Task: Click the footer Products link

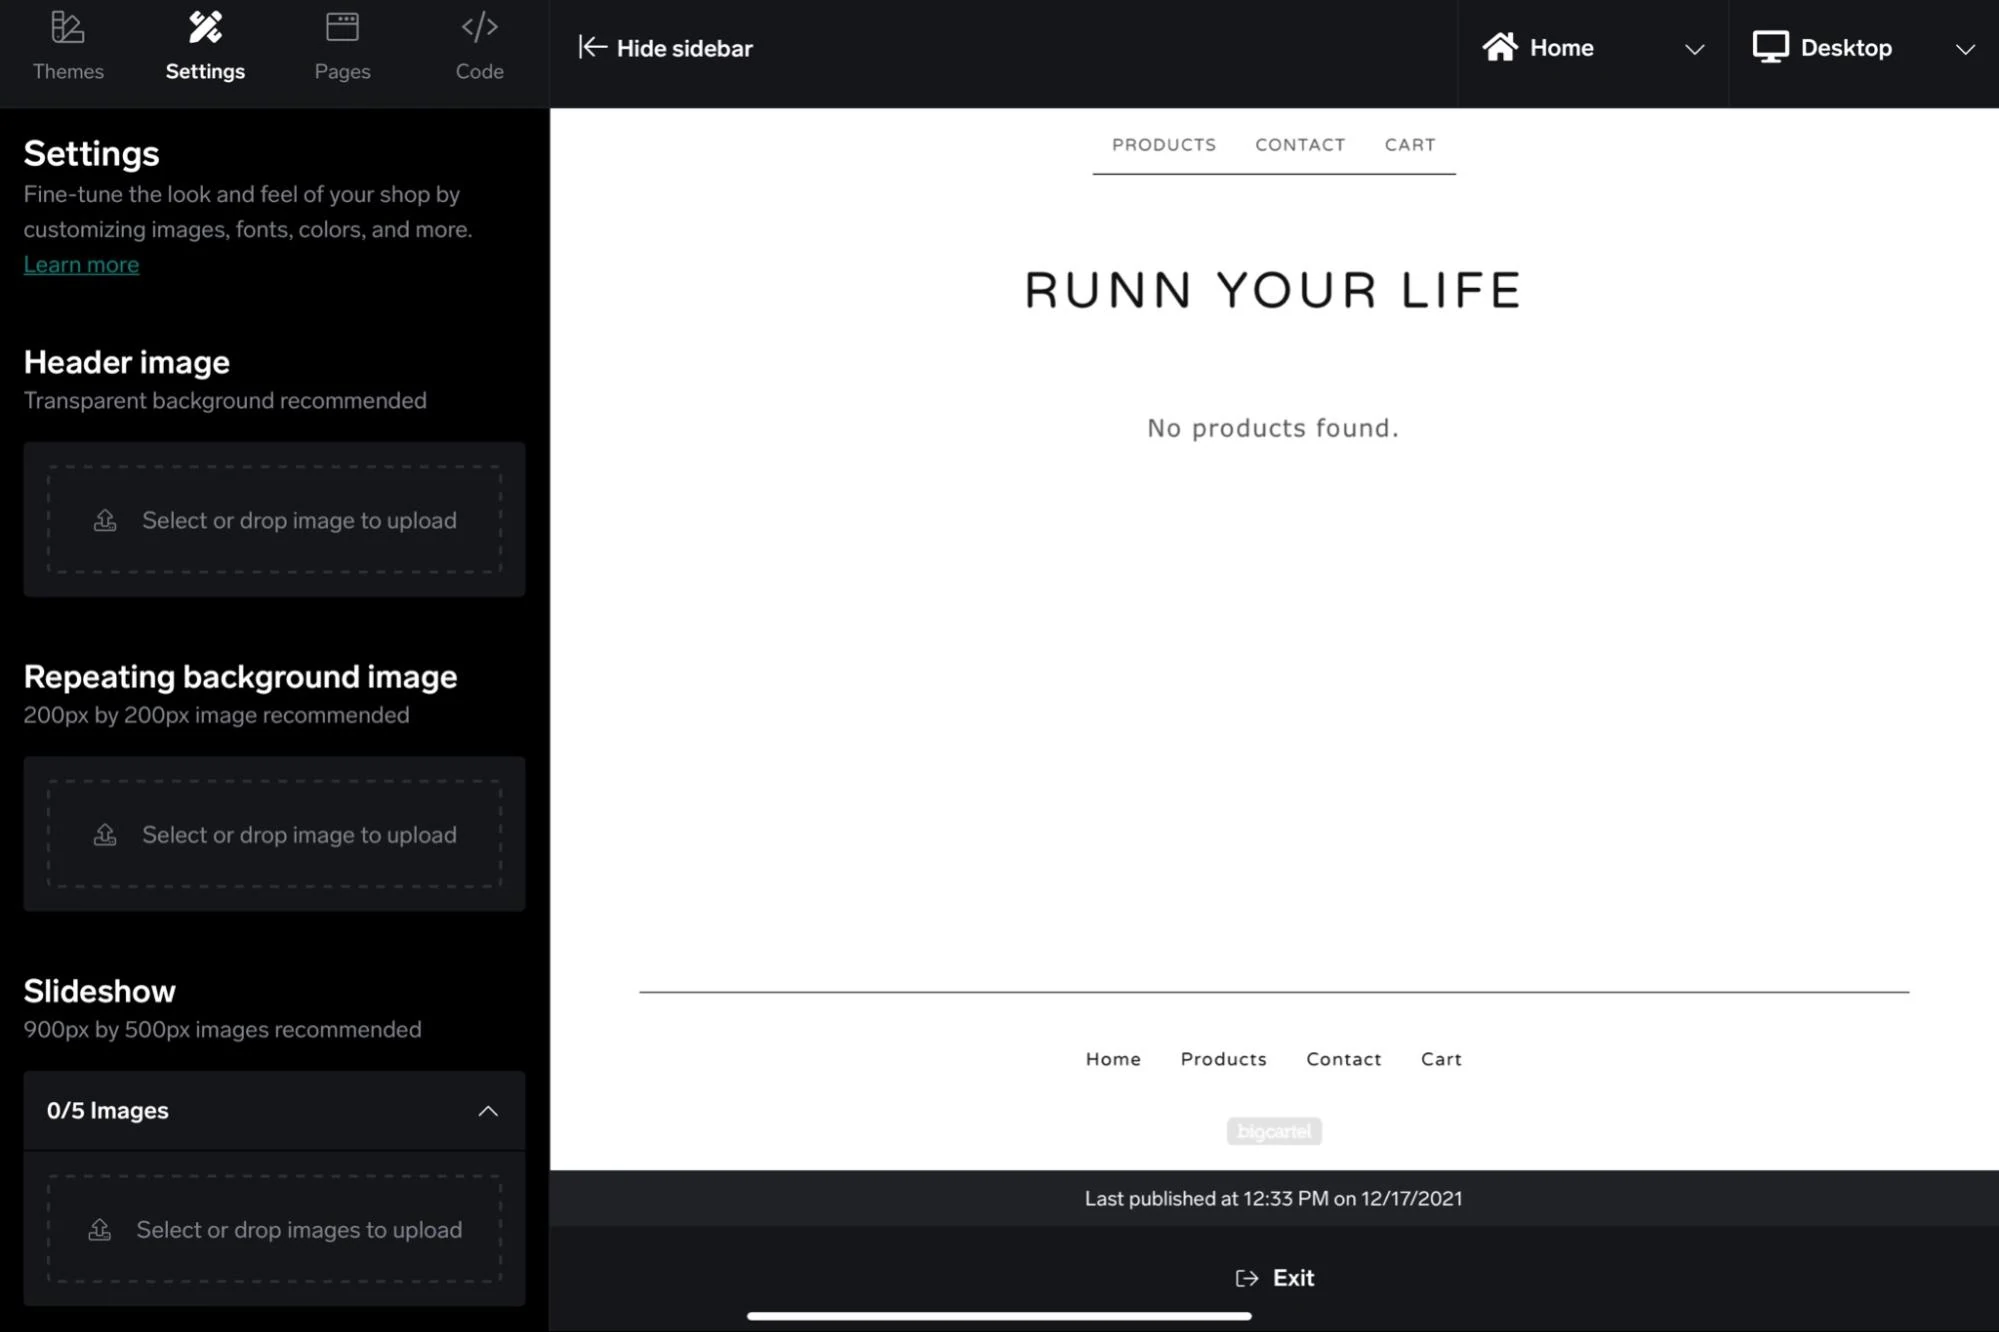Action: tap(1222, 1059)
